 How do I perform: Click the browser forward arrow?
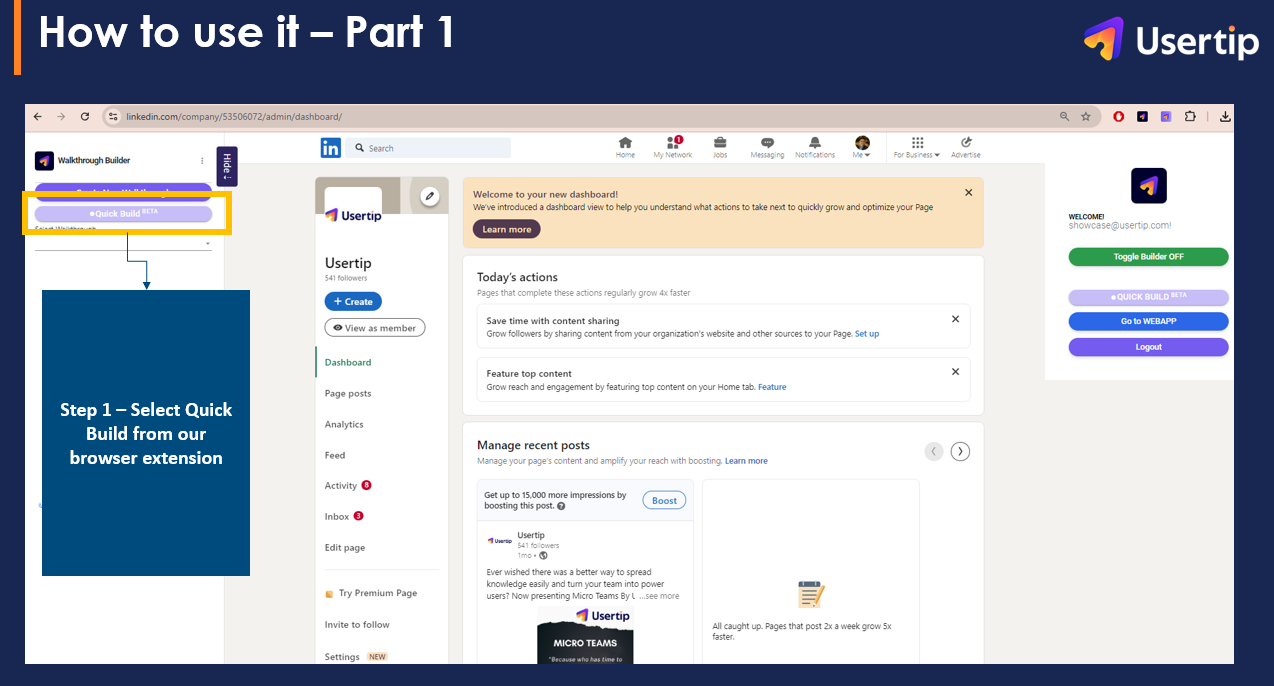pos(61,117)
